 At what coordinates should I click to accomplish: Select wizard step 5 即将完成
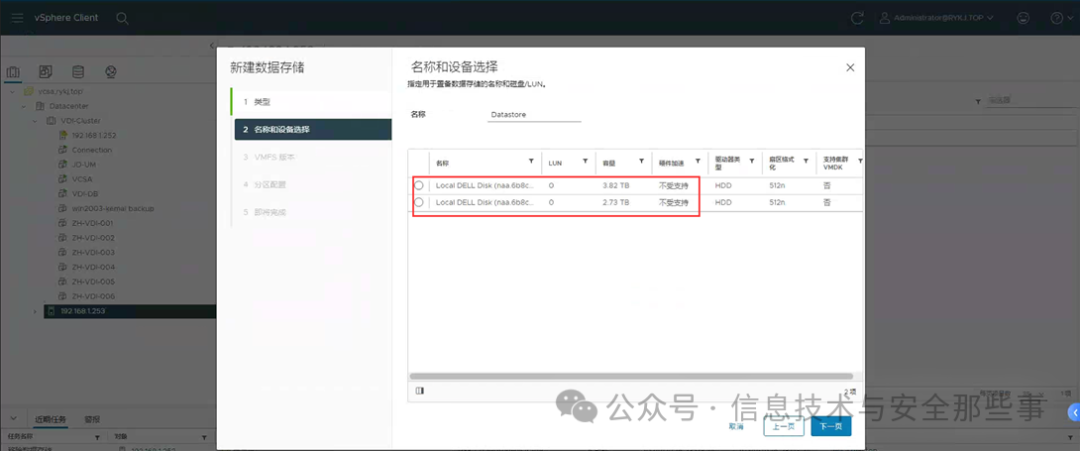point(311,212)
